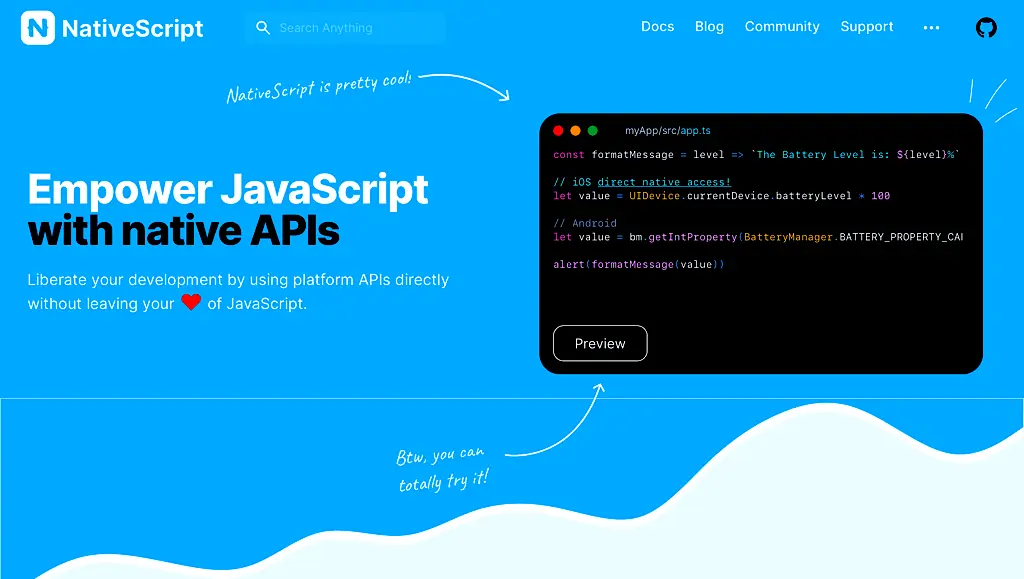Screen dimensions: 1024x579
Task: Click the yellow traffic-light dot
Action: coord(575,130)
